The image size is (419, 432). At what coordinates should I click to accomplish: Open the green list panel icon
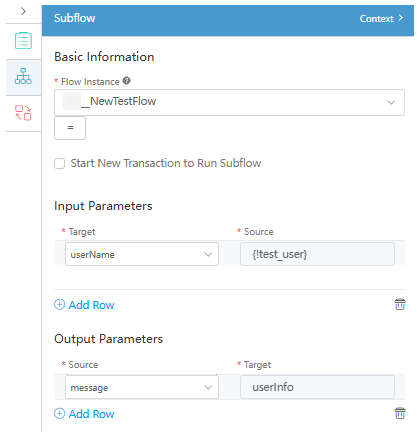(x=23, y=41)
